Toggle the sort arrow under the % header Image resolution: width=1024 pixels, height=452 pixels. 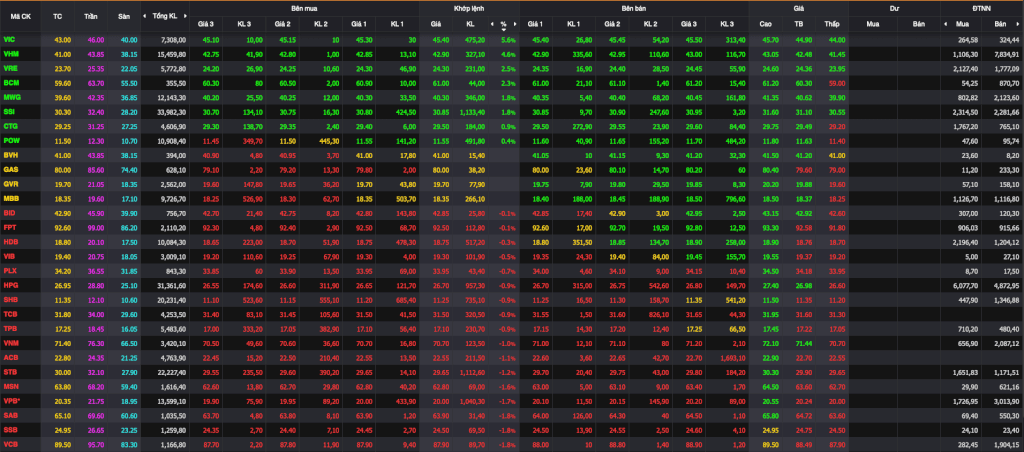click(x=504, y=30)
